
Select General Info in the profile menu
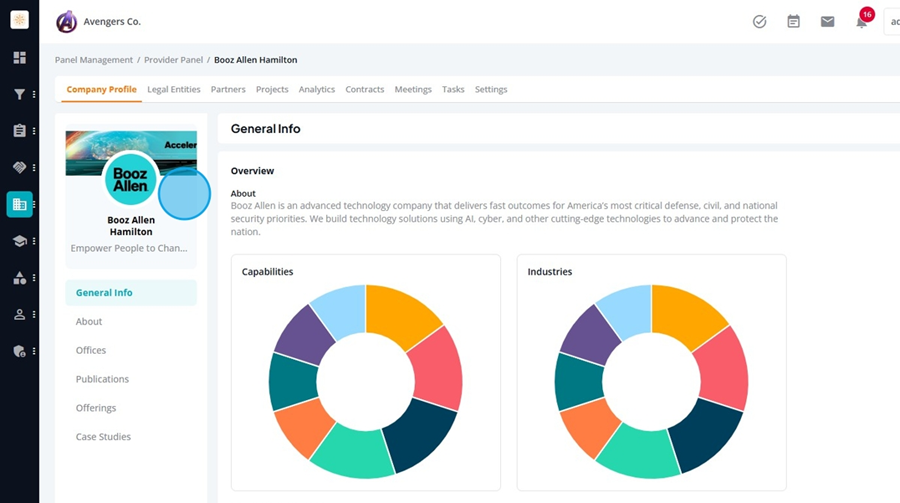[x=131, y=293]
